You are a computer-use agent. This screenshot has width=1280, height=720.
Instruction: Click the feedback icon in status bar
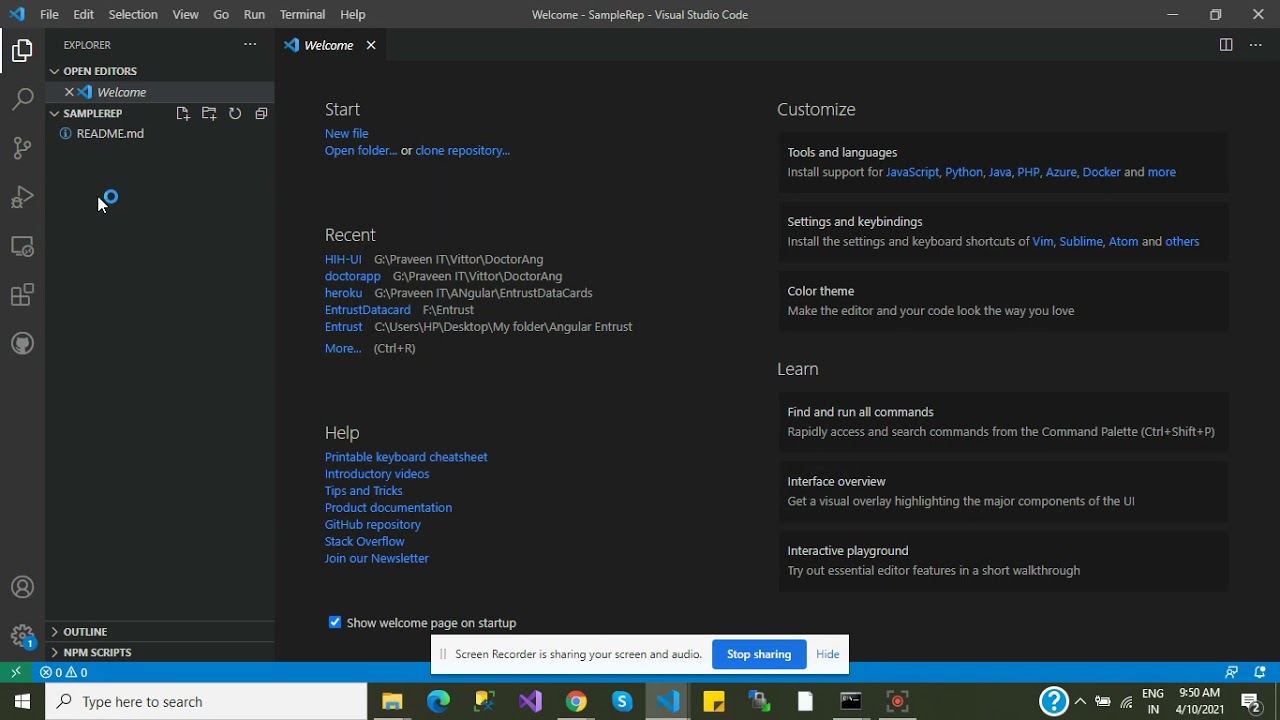click(x=1231, y=673)
